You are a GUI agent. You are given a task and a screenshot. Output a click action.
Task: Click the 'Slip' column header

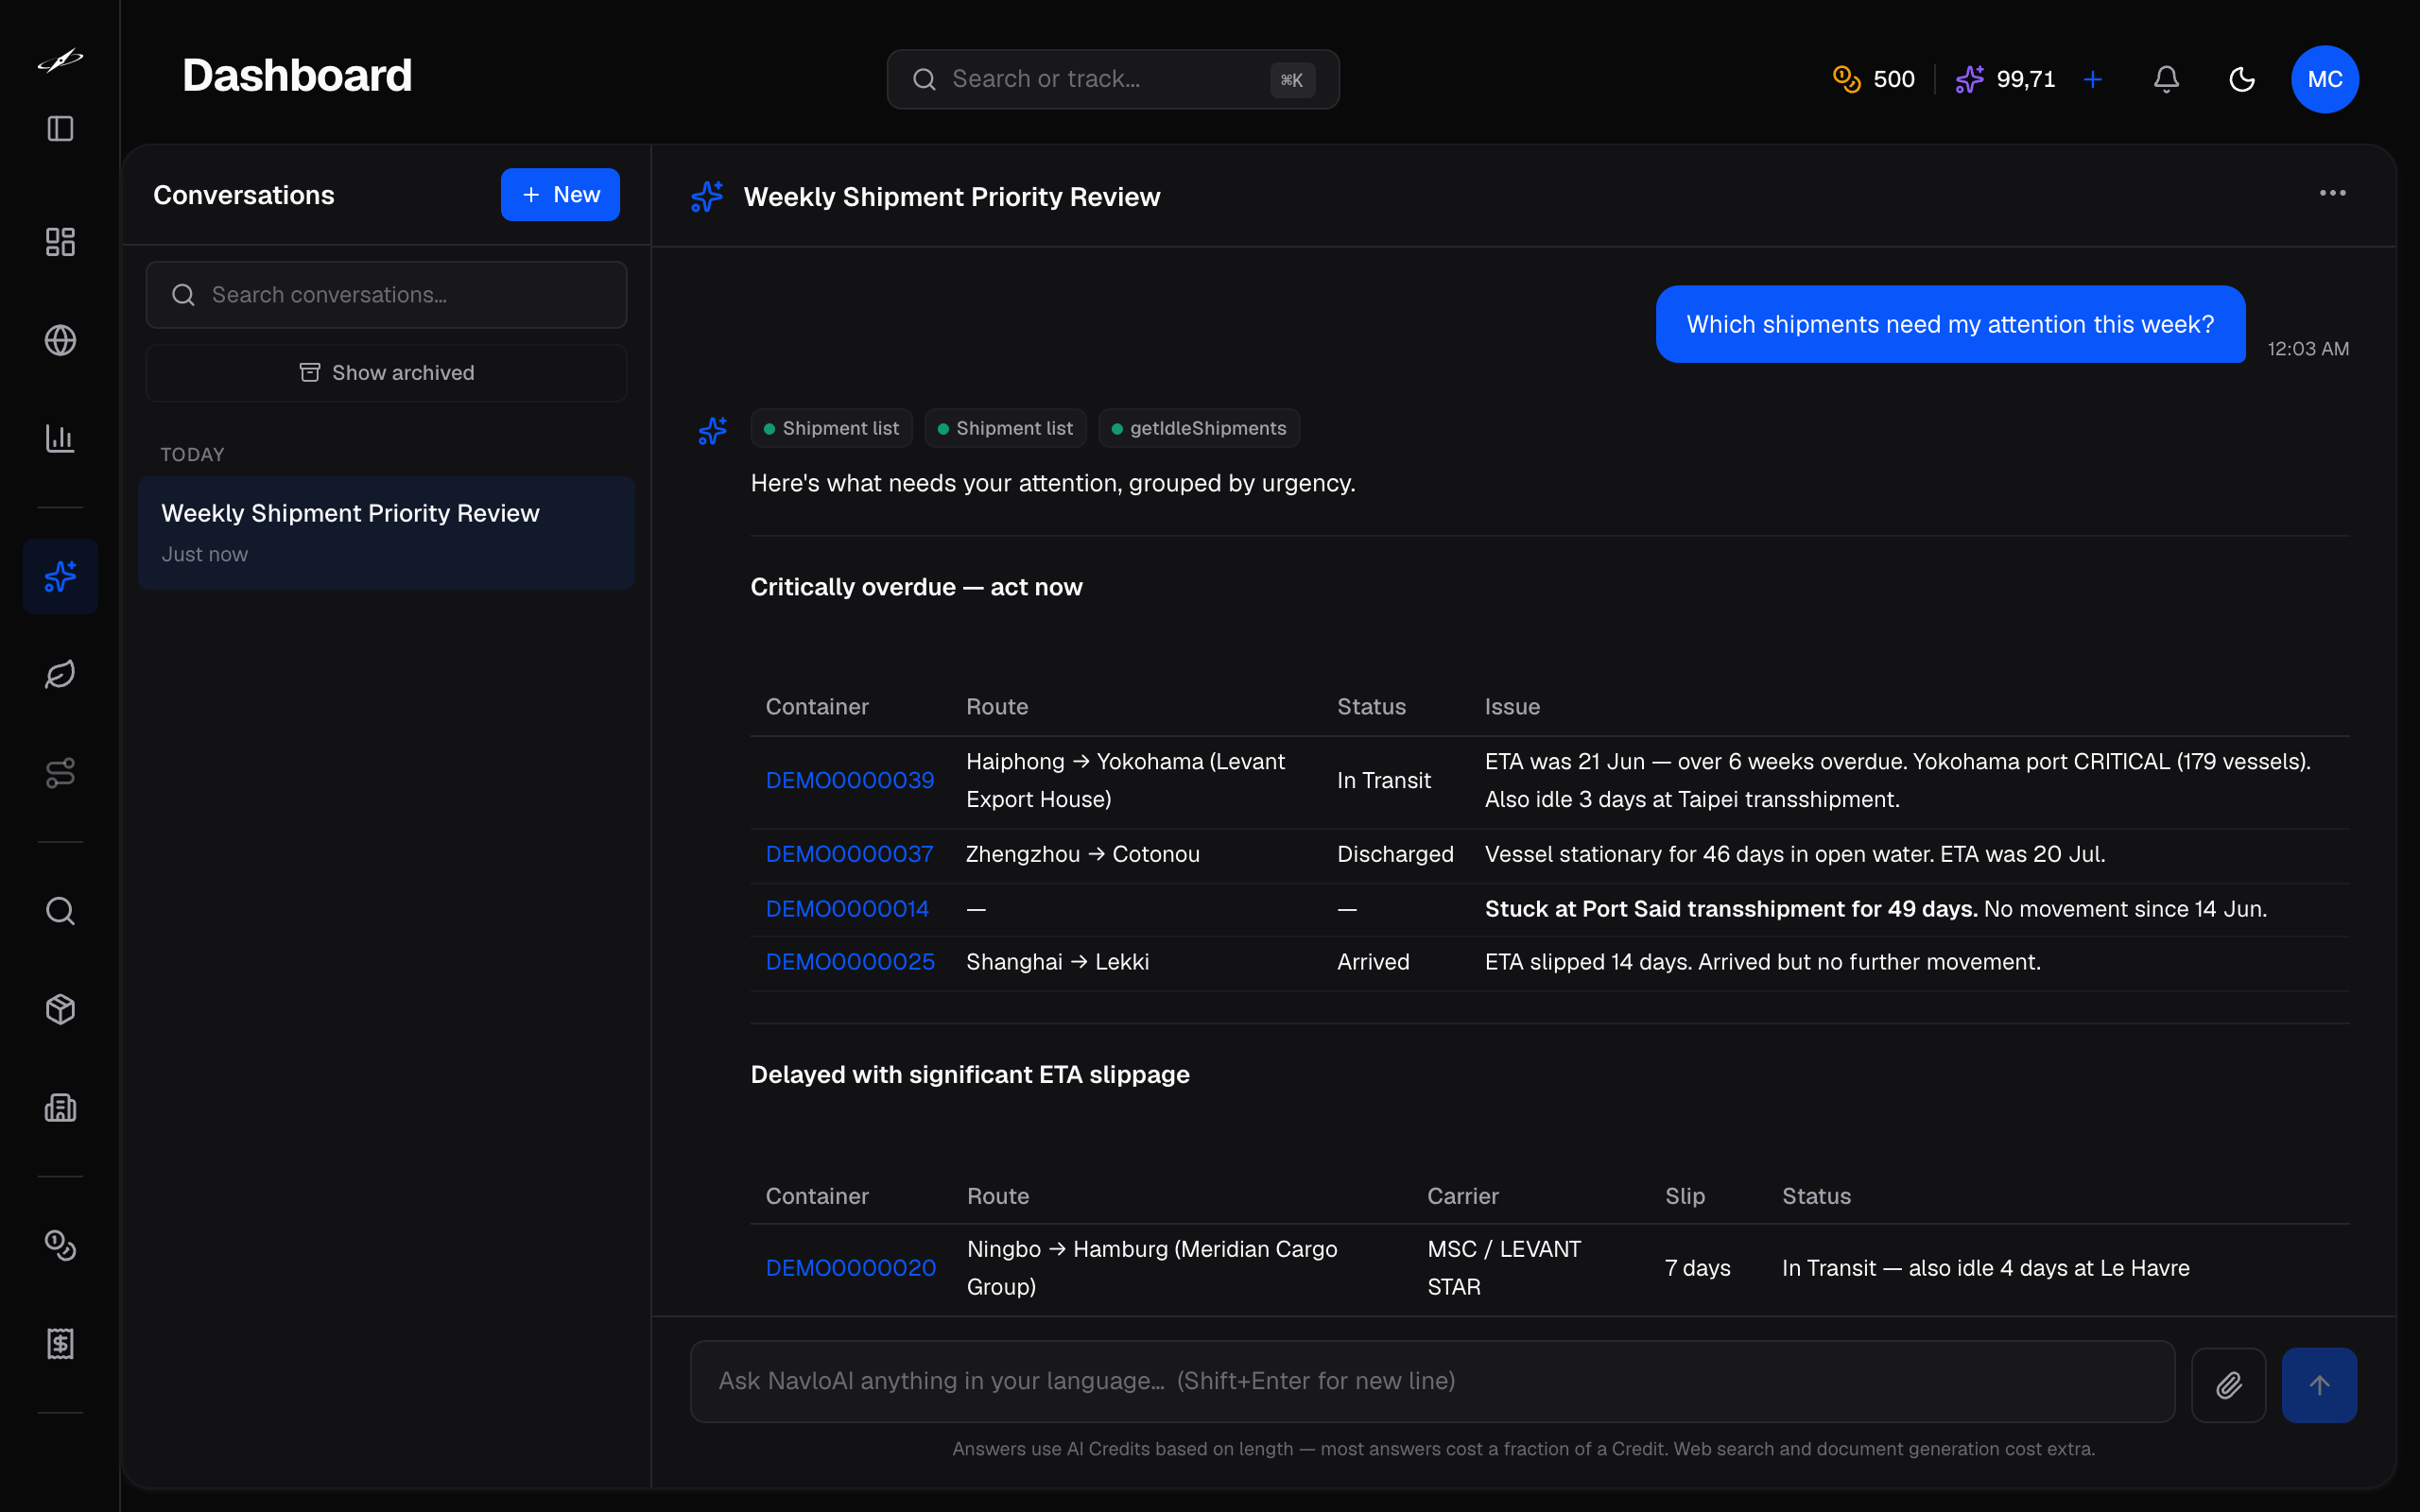pyautogui.click(x=1684, y=1196)
